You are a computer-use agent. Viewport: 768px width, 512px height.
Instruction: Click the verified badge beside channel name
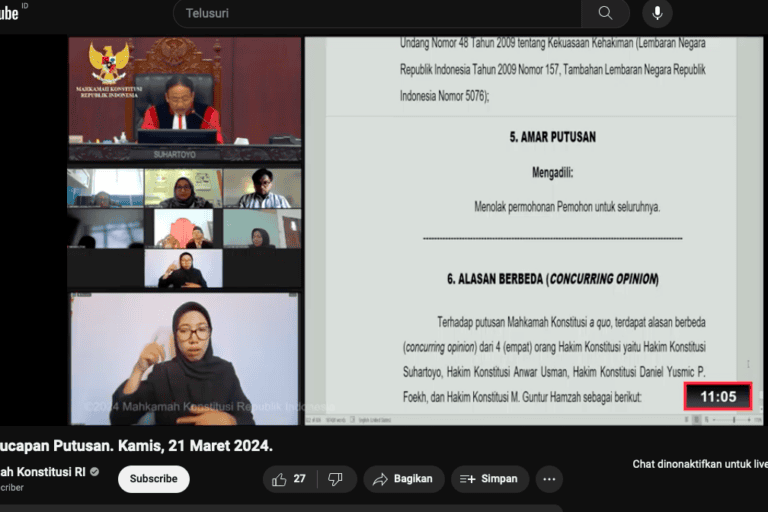95,471
